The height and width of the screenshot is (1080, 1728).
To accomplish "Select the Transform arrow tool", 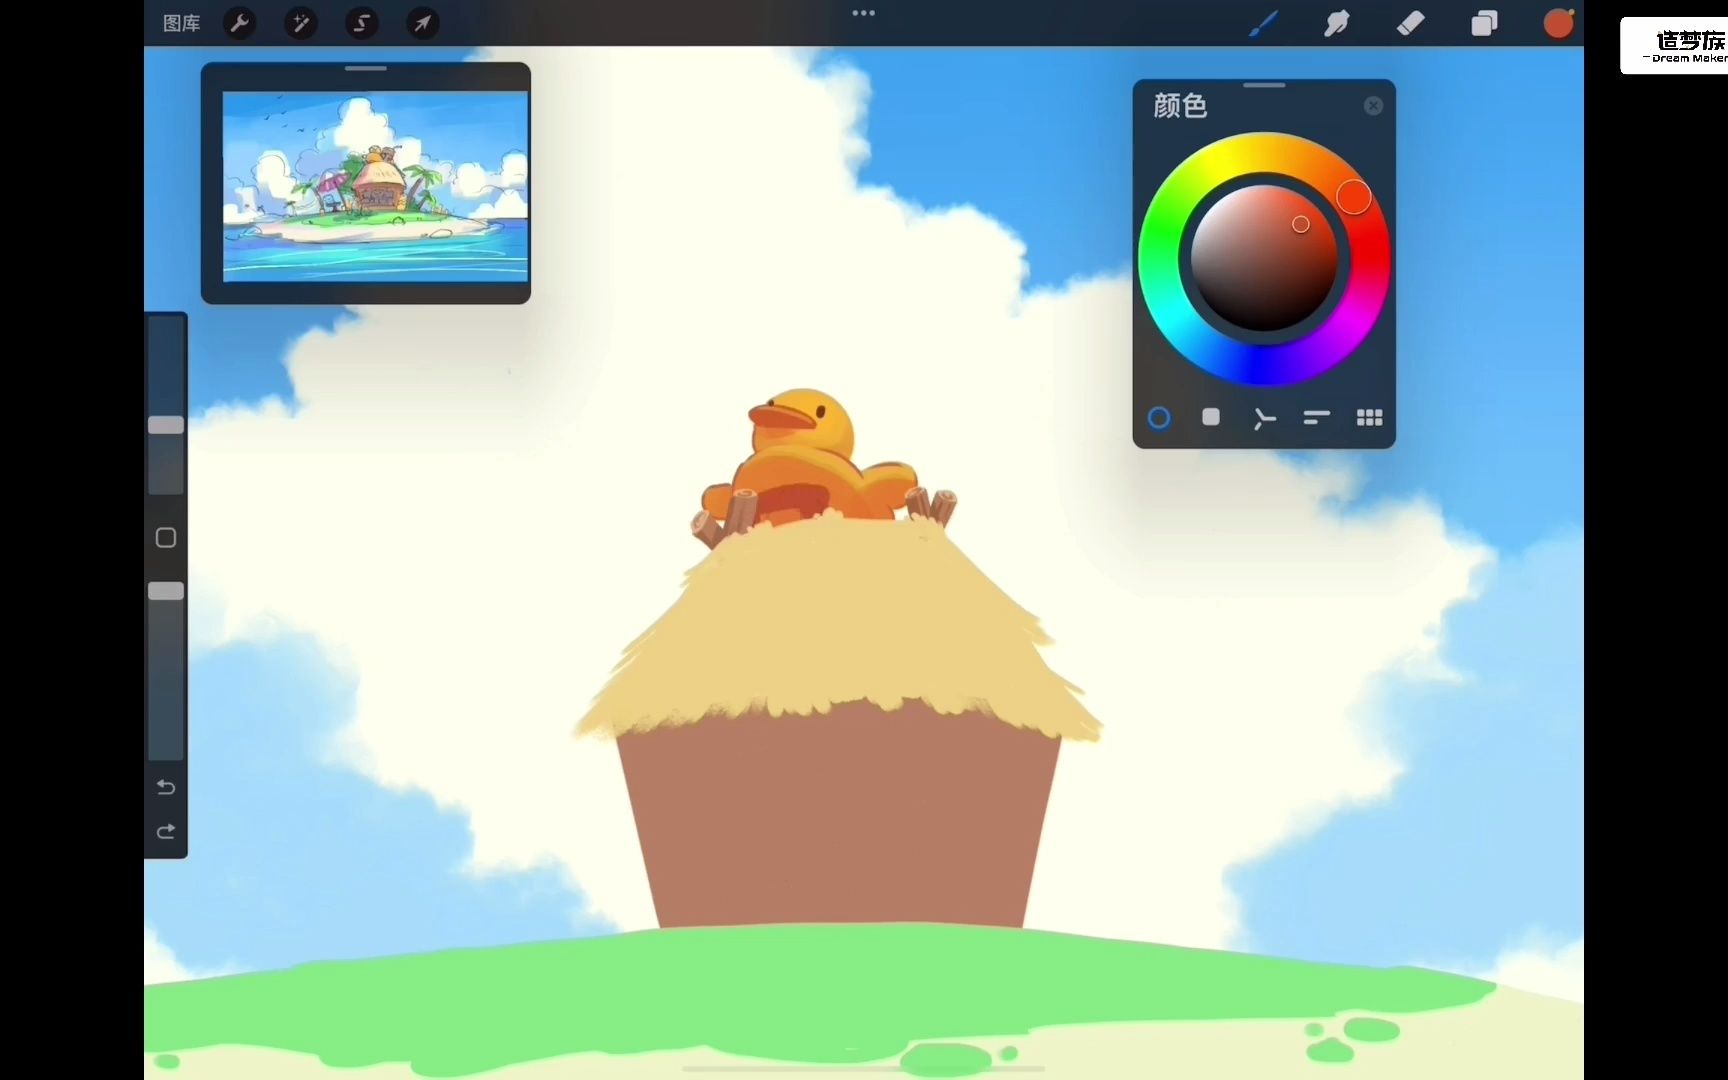I will [423, 23].
